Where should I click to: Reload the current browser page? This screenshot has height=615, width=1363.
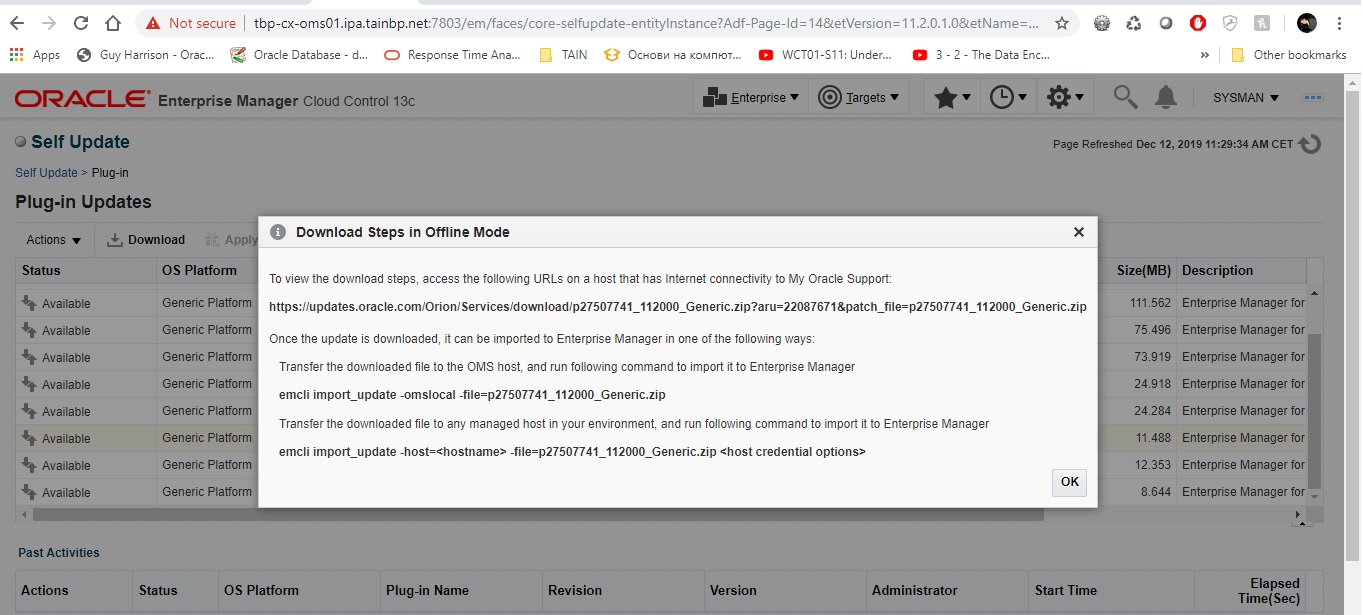[81, 23]
